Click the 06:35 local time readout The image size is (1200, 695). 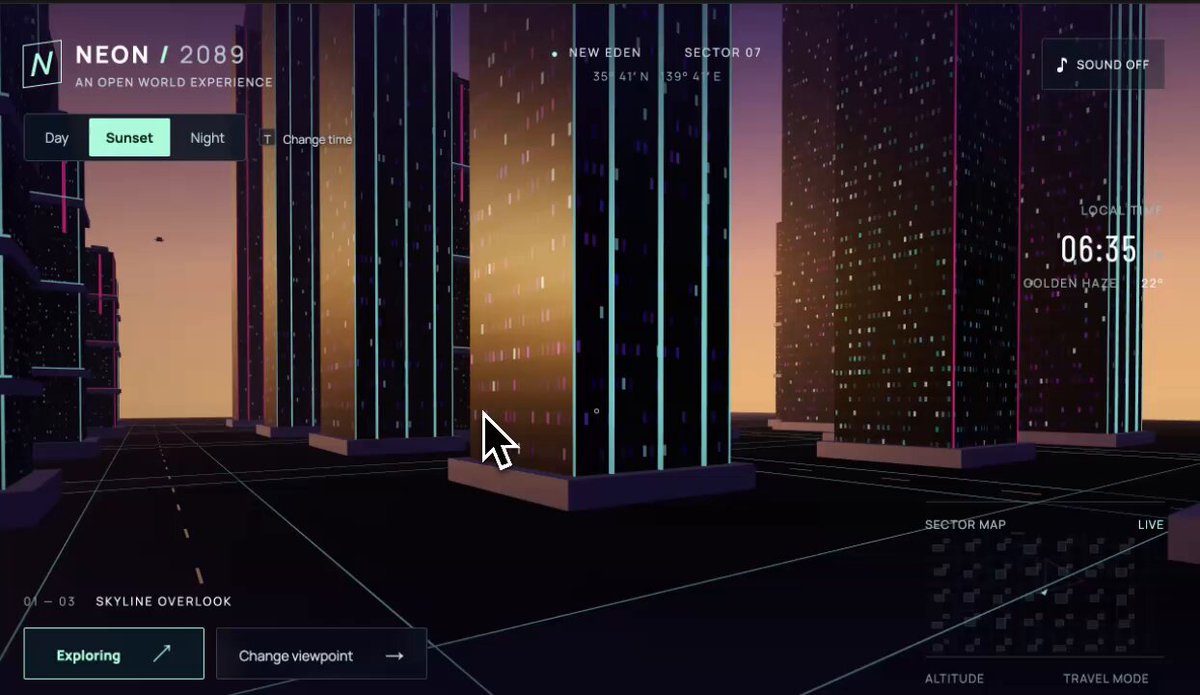(1099, 250)
